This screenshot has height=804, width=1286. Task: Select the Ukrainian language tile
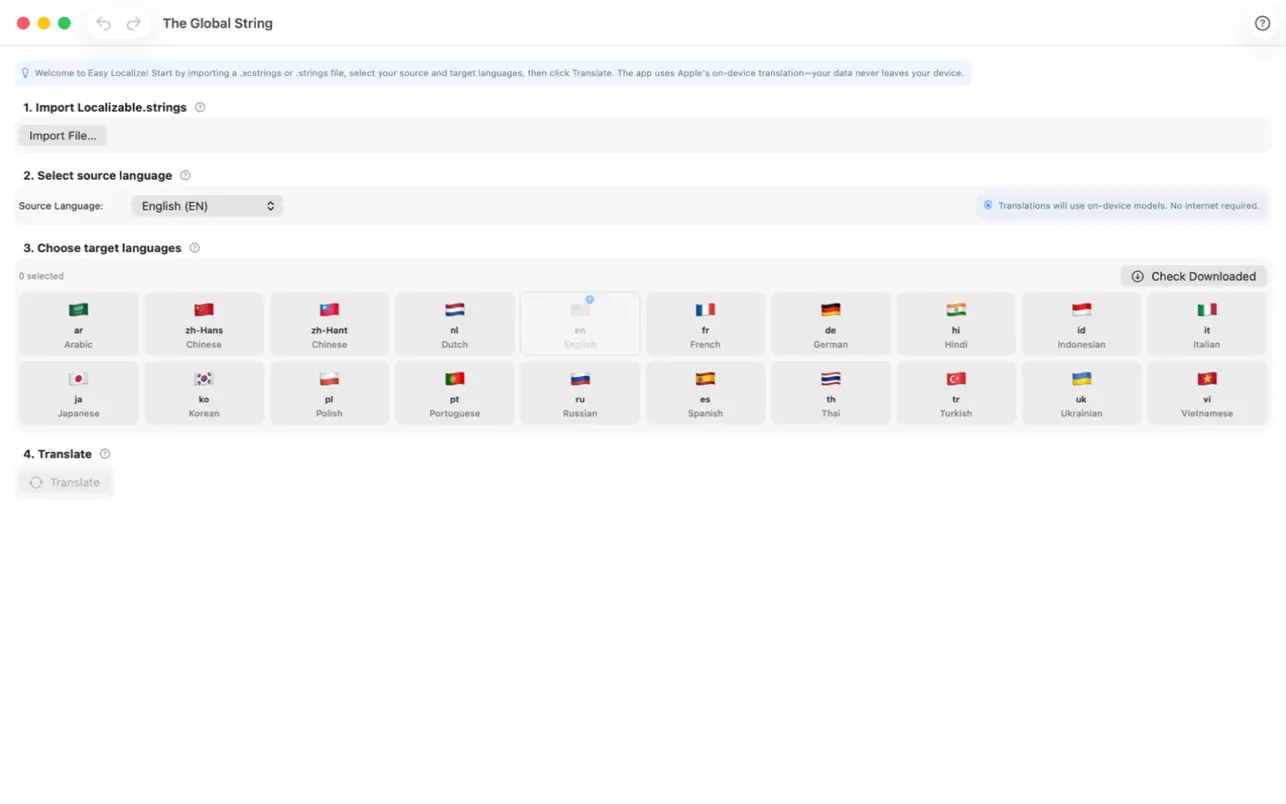[1081, 393]
